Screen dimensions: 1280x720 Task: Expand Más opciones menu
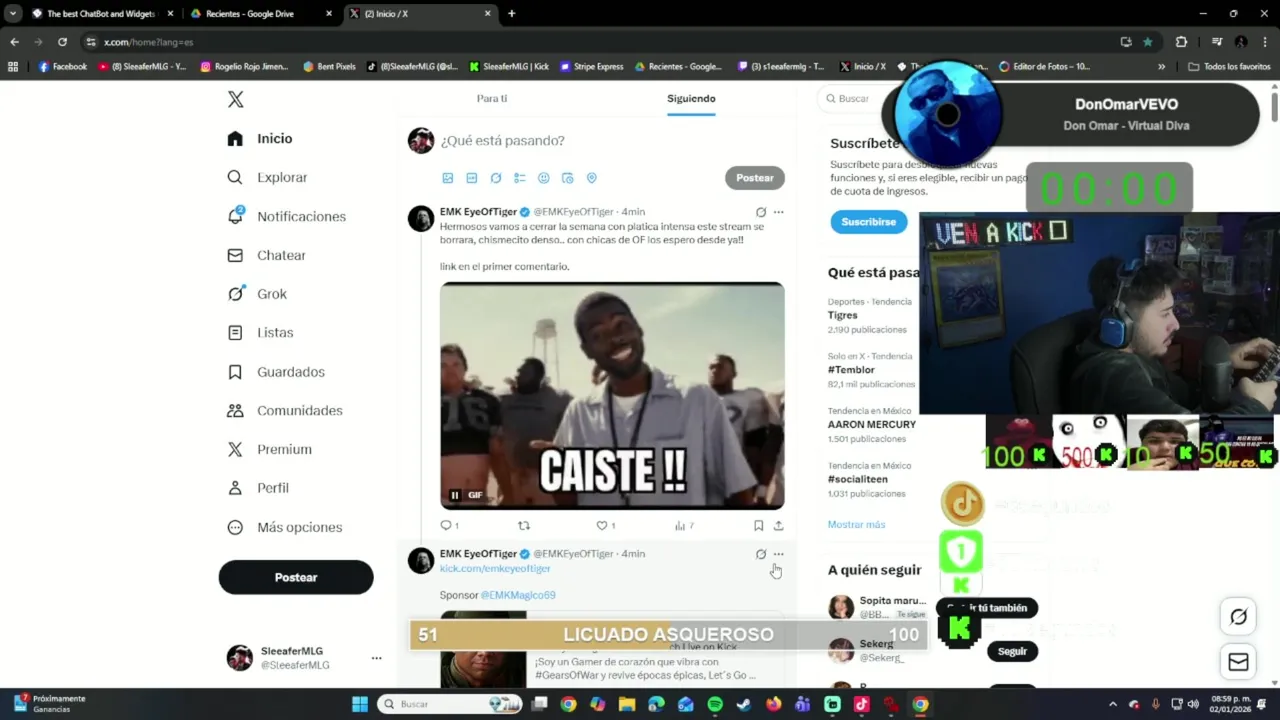[x=285, y=527]
